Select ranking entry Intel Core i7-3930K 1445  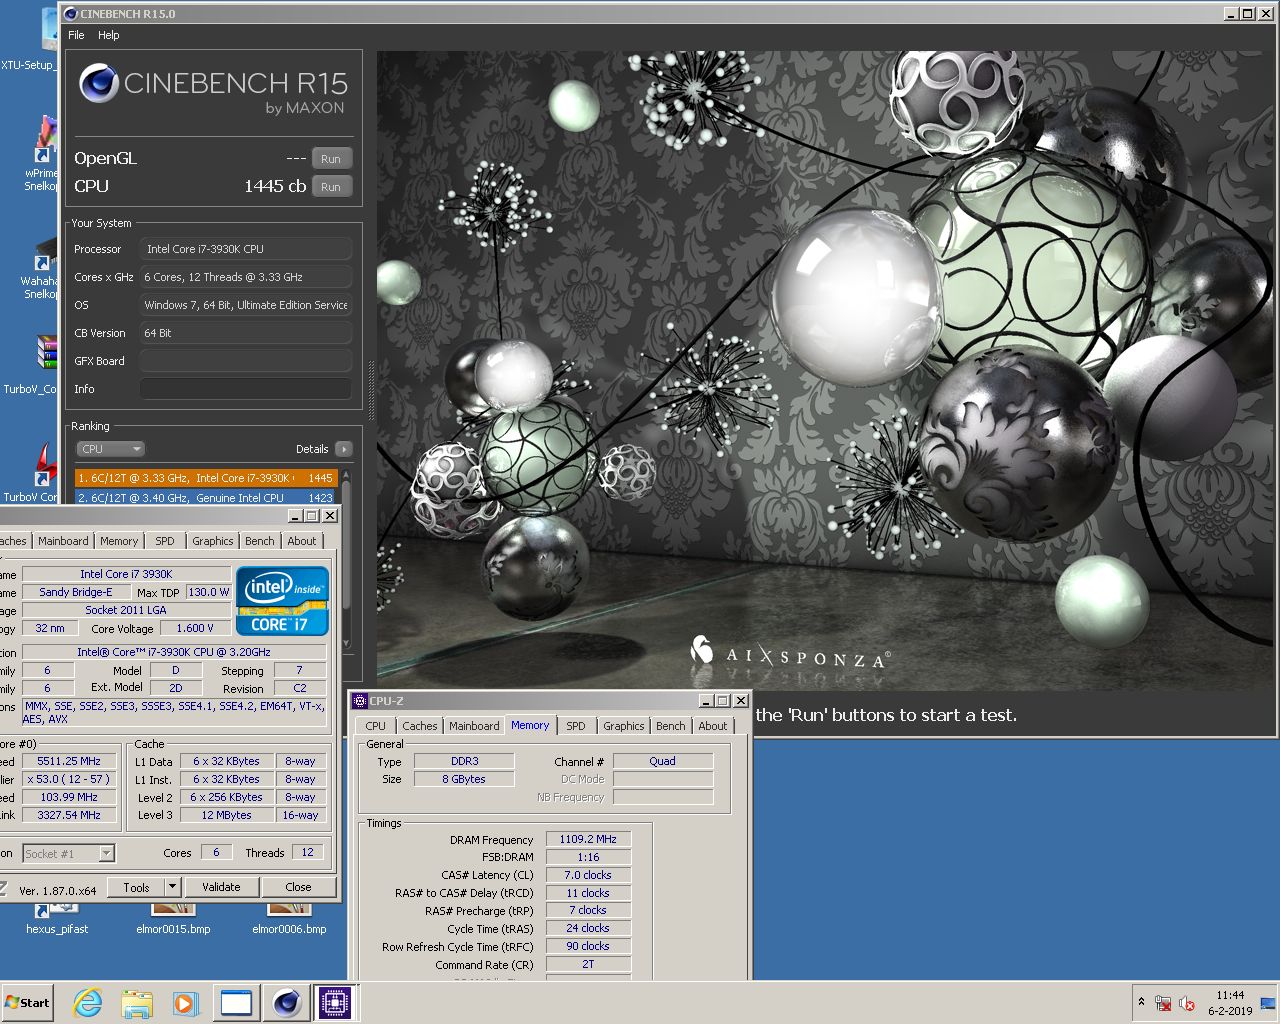pyautogui.click(x=205, y=478)
